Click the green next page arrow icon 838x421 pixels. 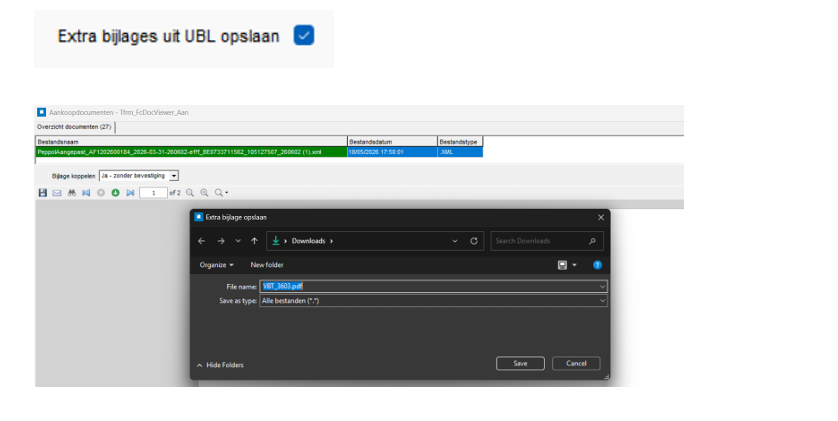coord(115,193)
